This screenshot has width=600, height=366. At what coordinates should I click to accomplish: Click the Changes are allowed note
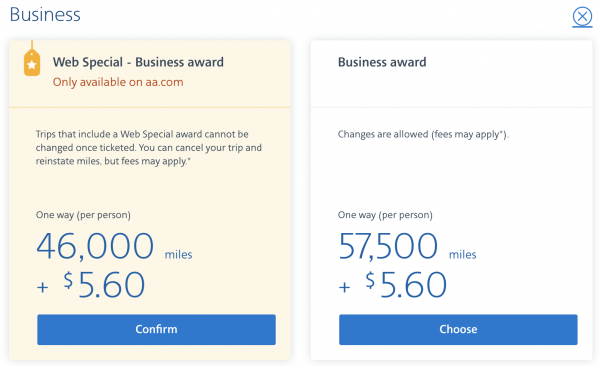(x=423, y=134)
